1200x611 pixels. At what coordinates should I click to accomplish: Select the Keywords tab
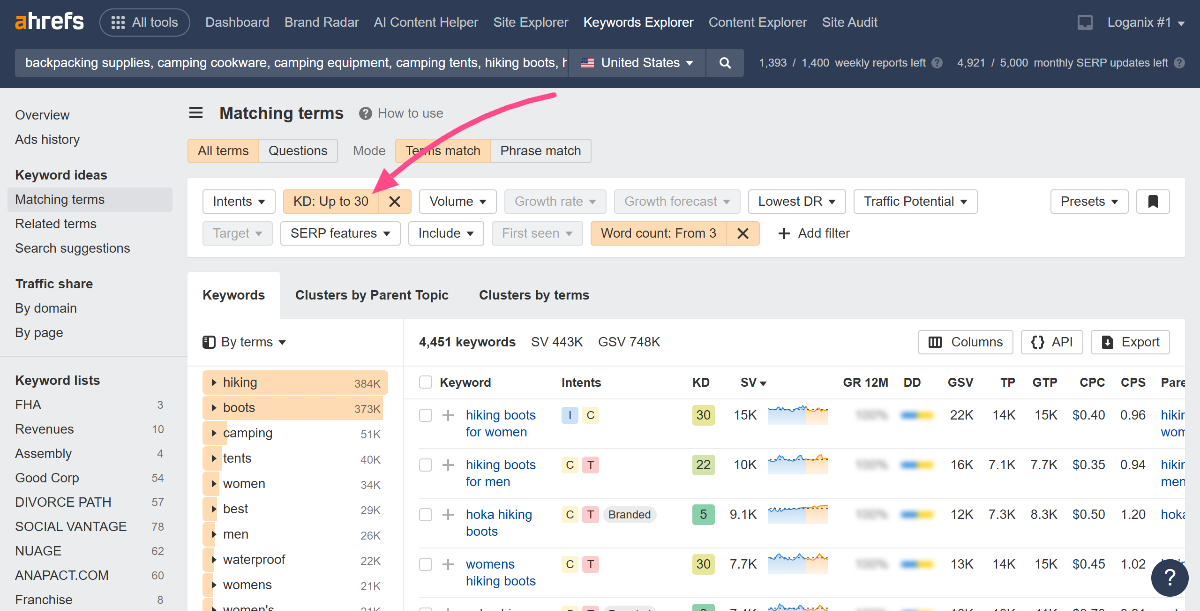click(x=234, y=295)
